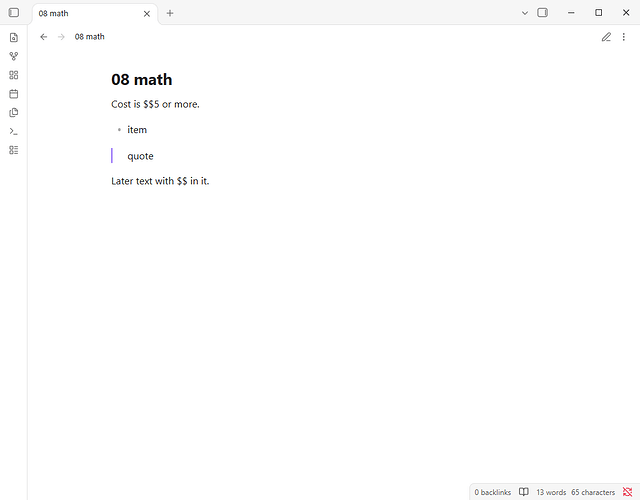This screenshot has height=500, width=640.
Task: Open graph view from the ribbon
Action: pos(14,56)
